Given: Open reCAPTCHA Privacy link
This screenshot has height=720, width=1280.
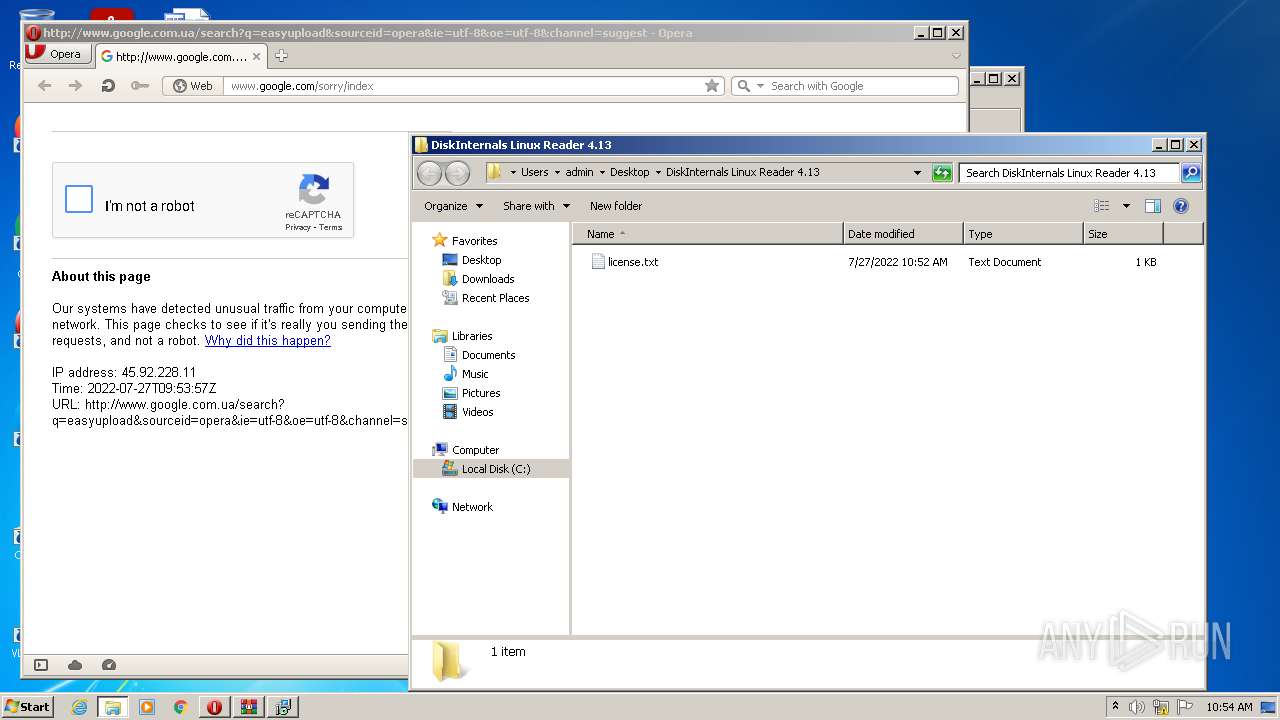Looking at the screenshot, I should coord(298,227).
